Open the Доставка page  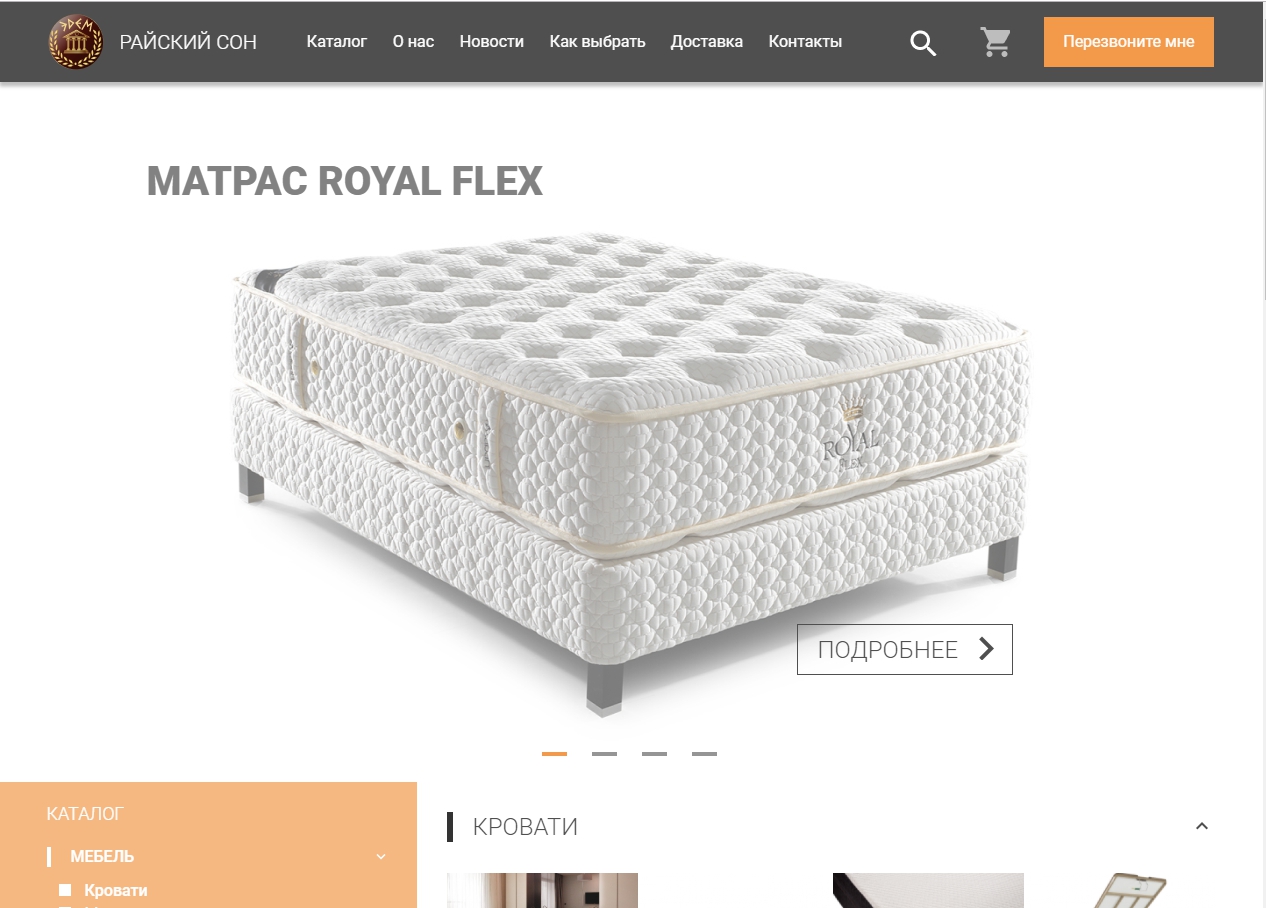point(707,42)
